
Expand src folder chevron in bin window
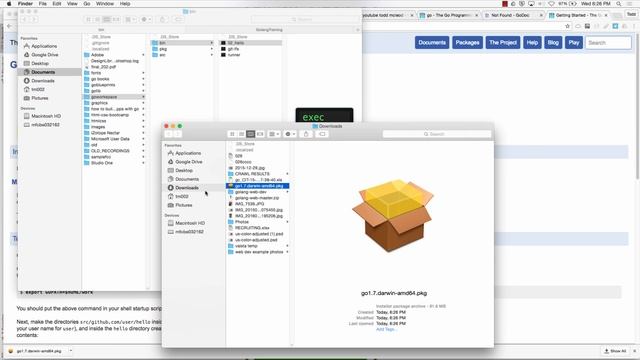pyautogui.click(x=211, y=55)
